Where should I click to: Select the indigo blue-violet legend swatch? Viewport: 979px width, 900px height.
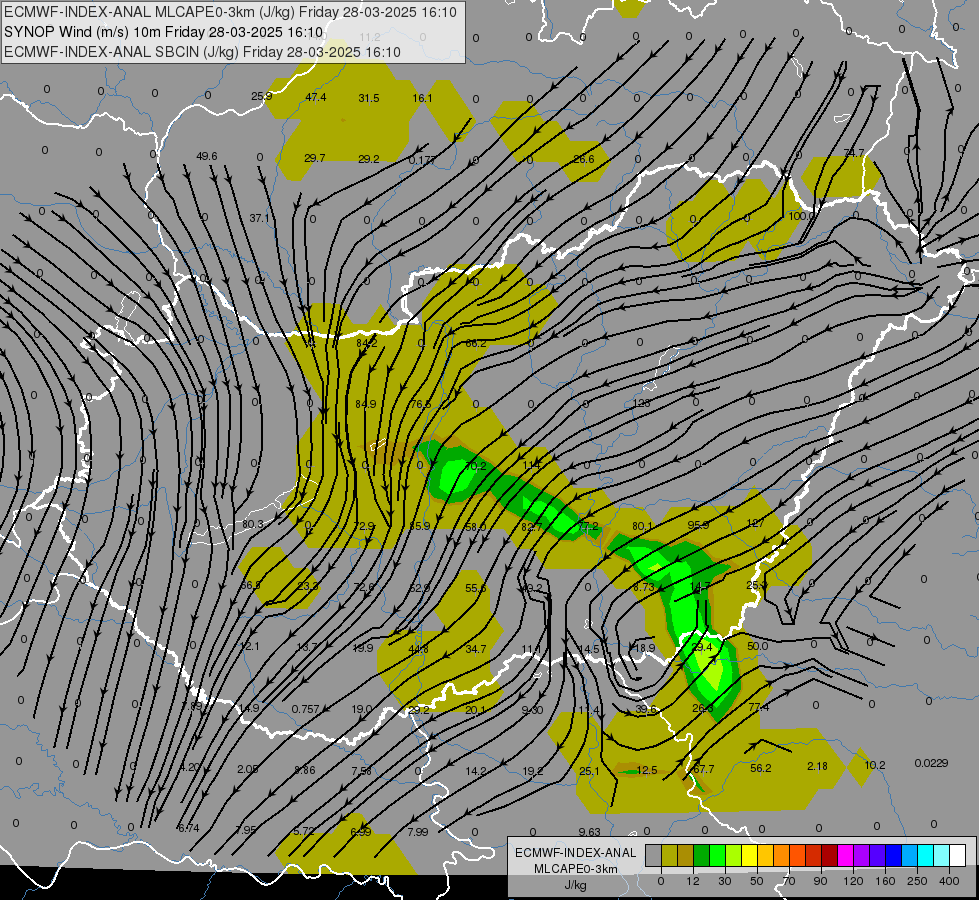point(877,855)
